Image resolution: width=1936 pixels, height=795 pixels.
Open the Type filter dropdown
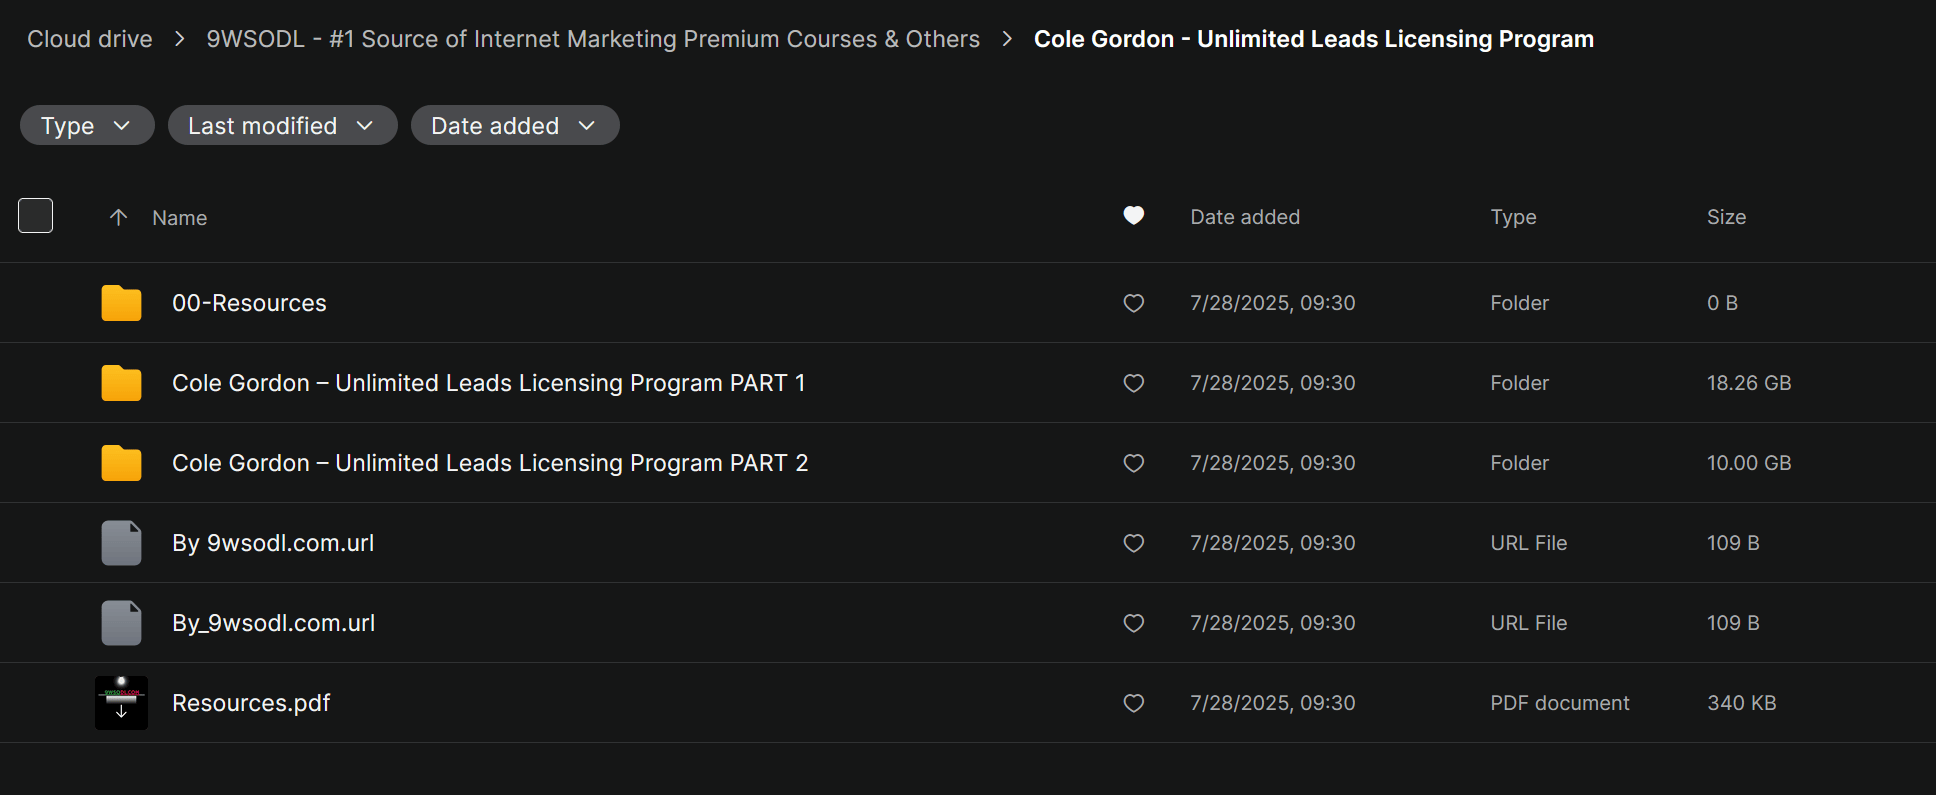pos(87,126)
